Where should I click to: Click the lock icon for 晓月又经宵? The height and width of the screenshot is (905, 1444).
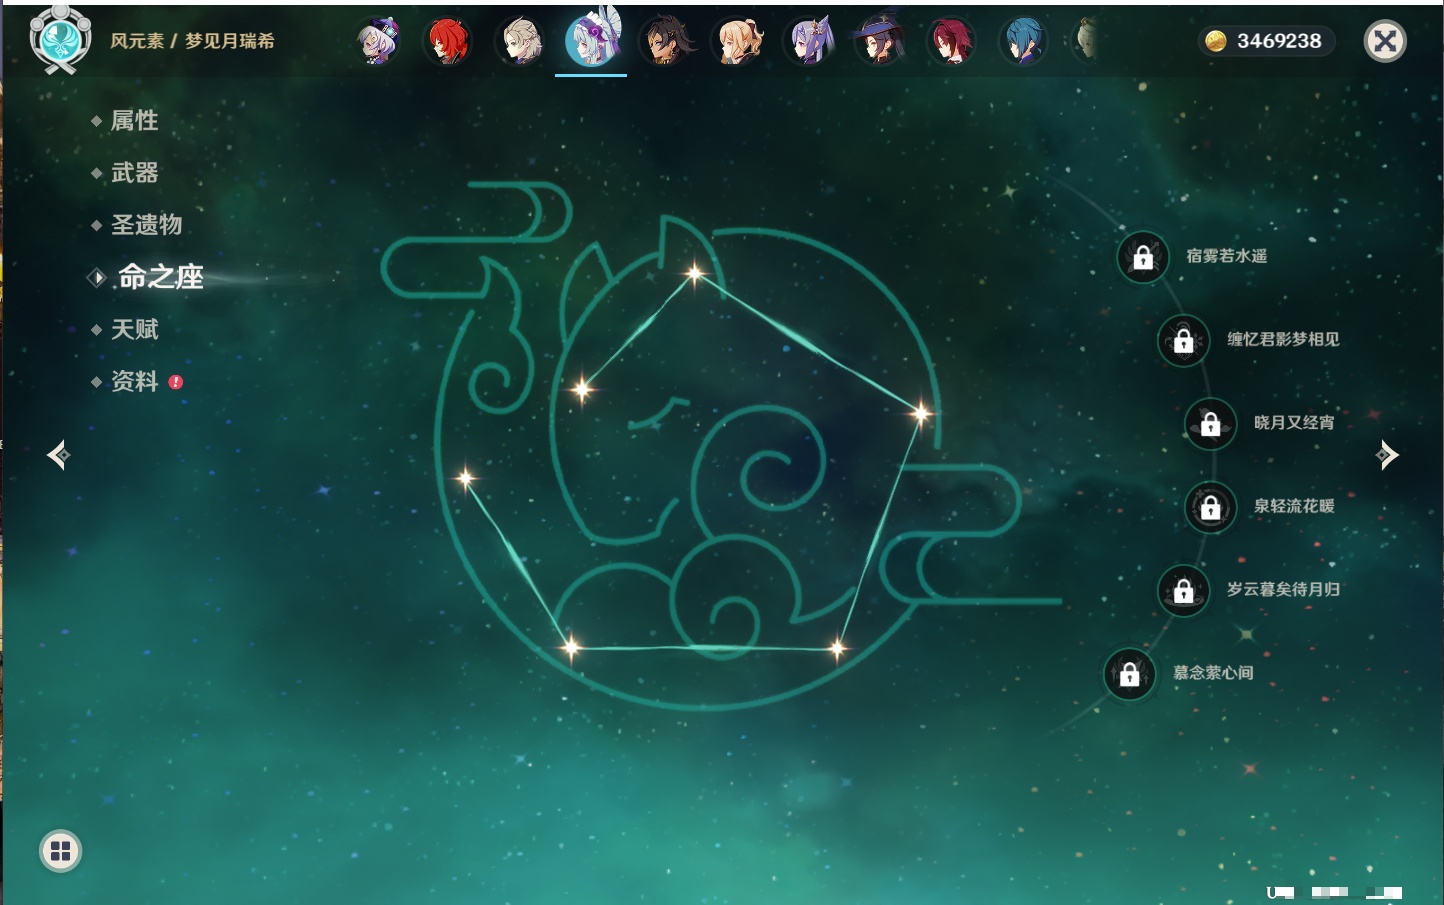1211,423
